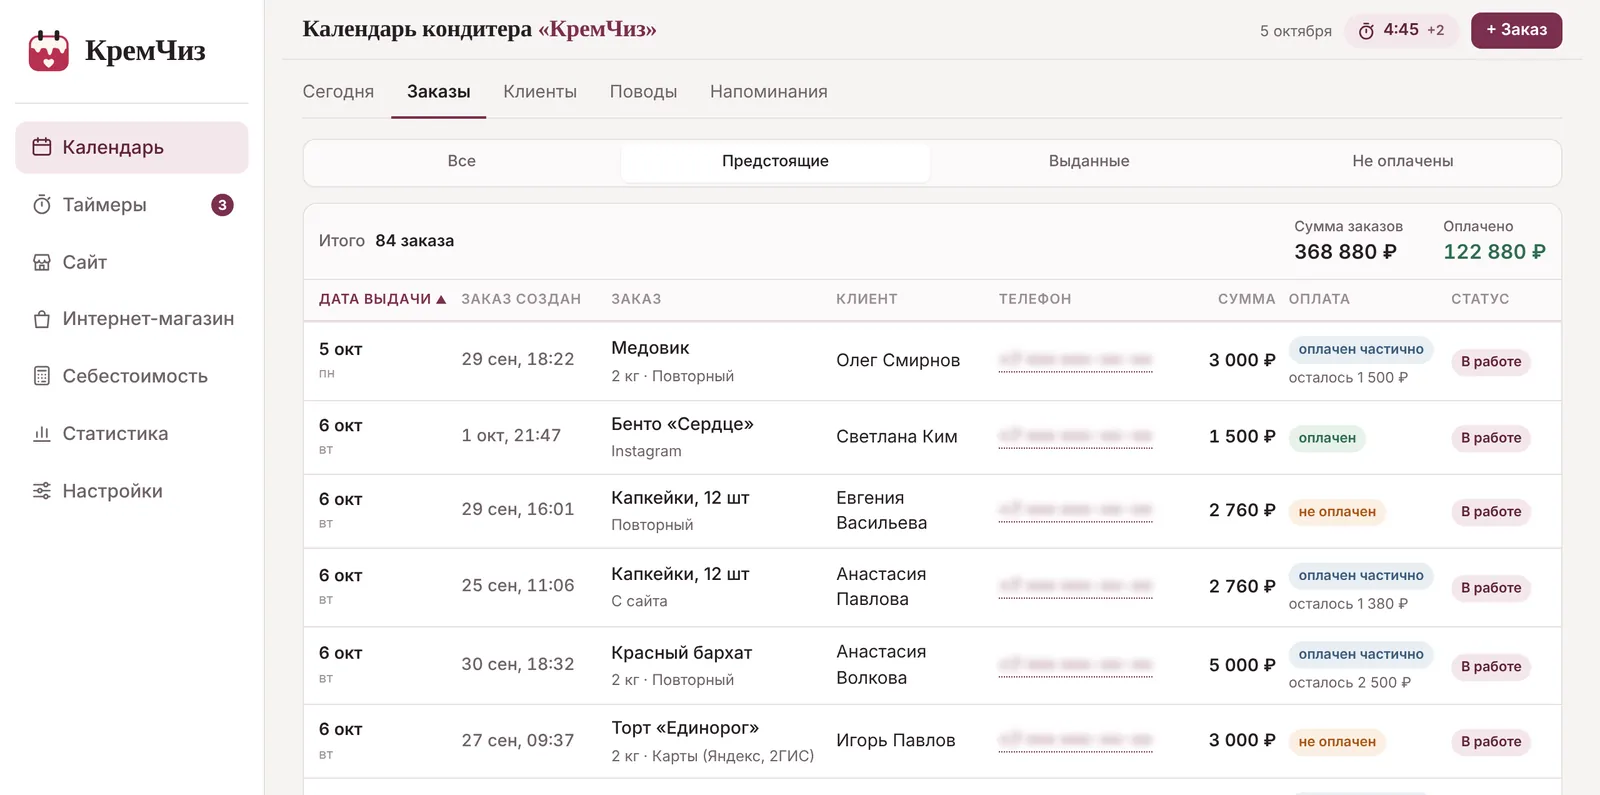
Task: Switch to the Клиенты tab
Action: pyautogui.click(x=540, y=92)
